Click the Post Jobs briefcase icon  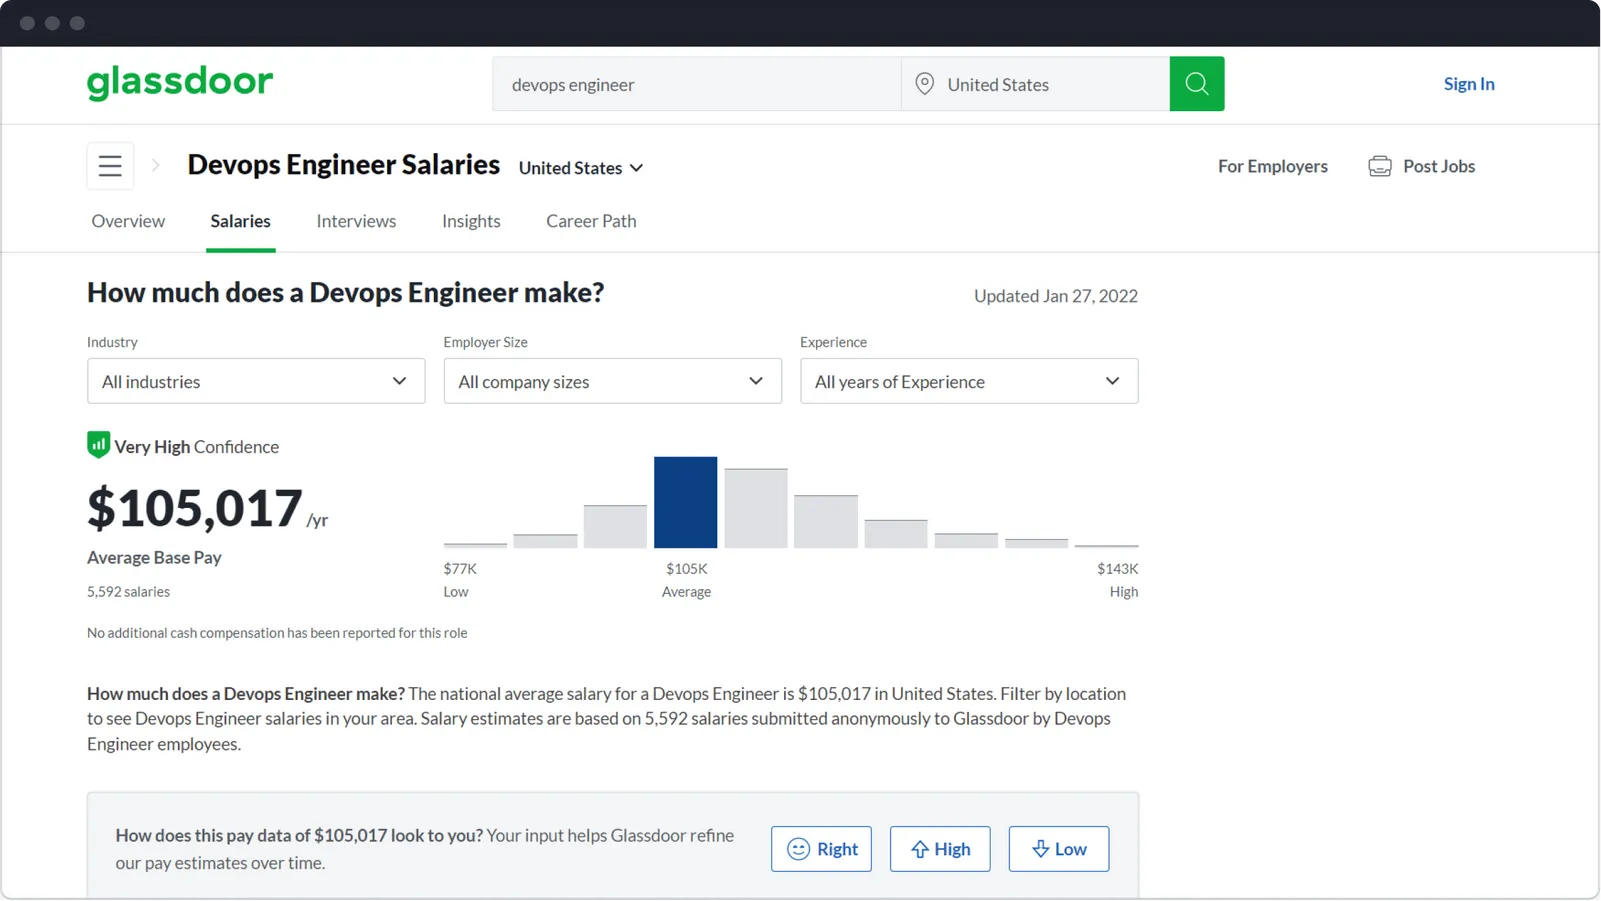click(1379, 166)
